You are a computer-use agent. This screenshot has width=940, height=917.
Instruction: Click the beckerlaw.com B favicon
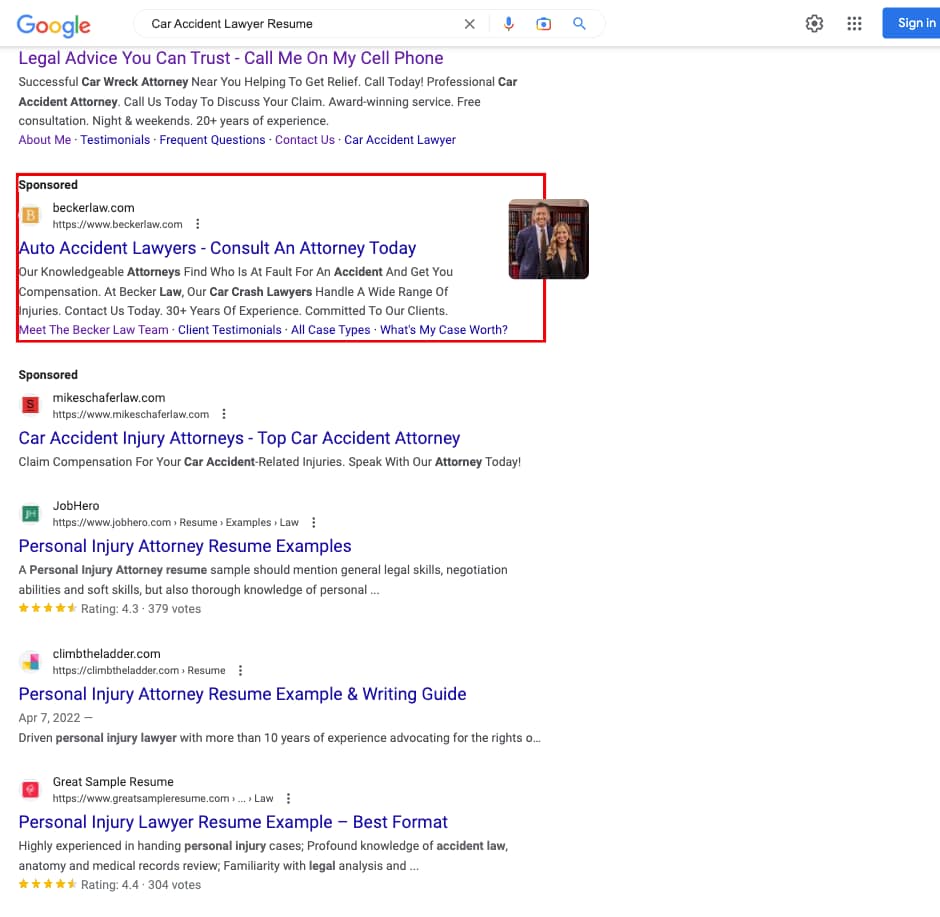31,215
